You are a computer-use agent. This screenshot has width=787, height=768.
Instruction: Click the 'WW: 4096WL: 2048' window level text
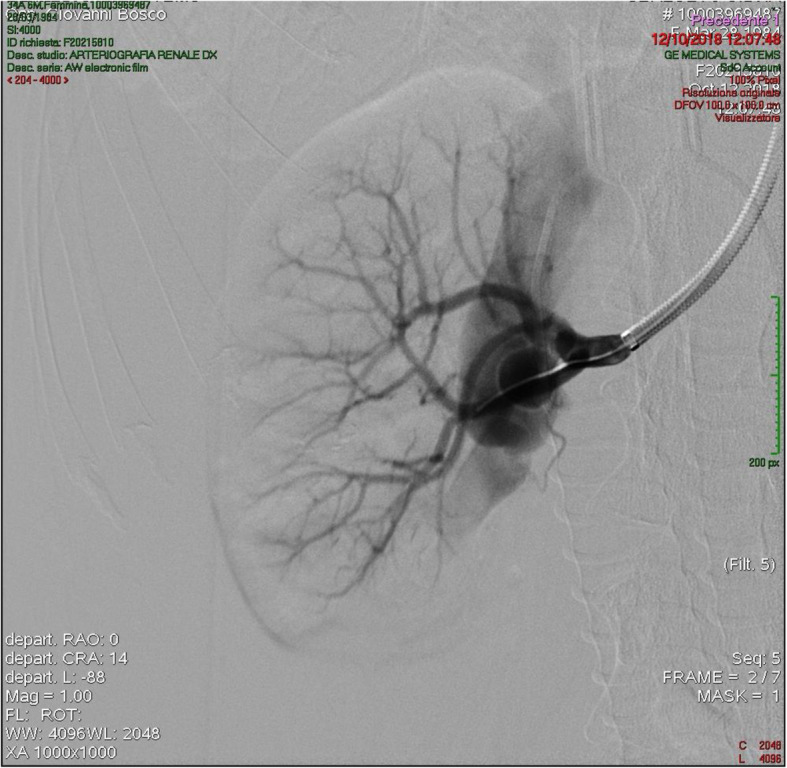coord(82,733)
